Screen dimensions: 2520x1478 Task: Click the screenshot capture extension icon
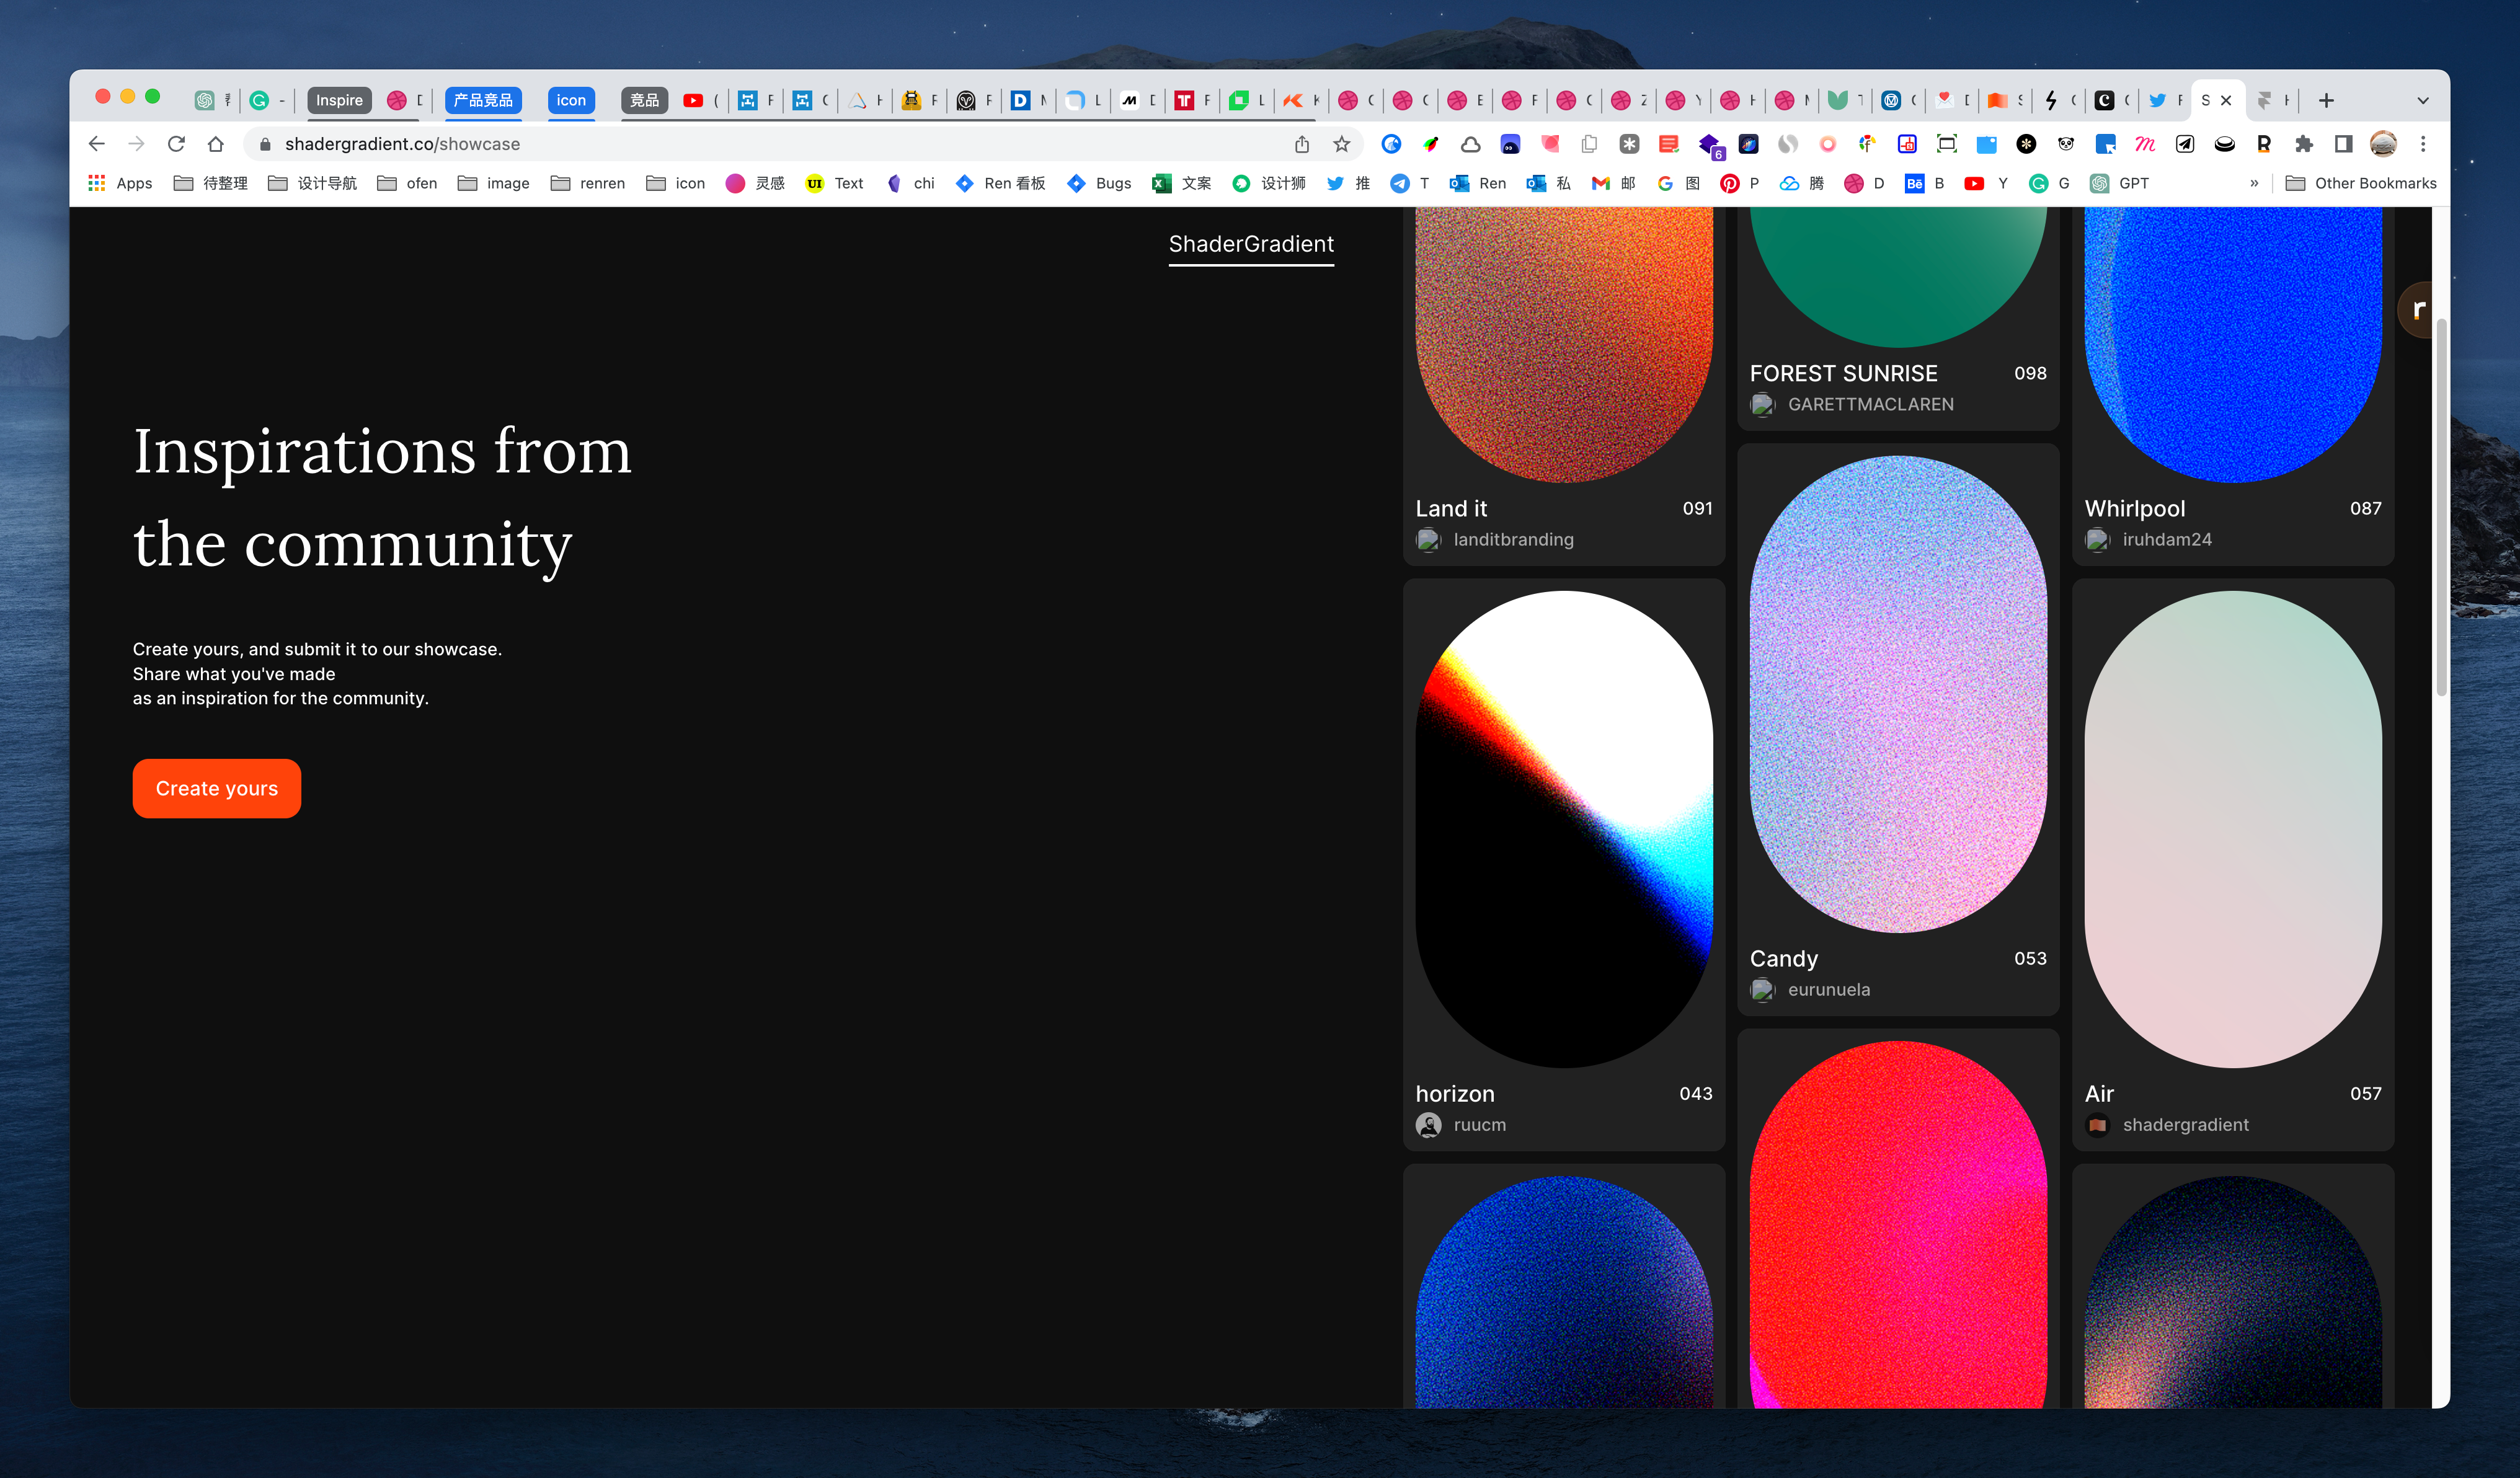[1946, 144]
